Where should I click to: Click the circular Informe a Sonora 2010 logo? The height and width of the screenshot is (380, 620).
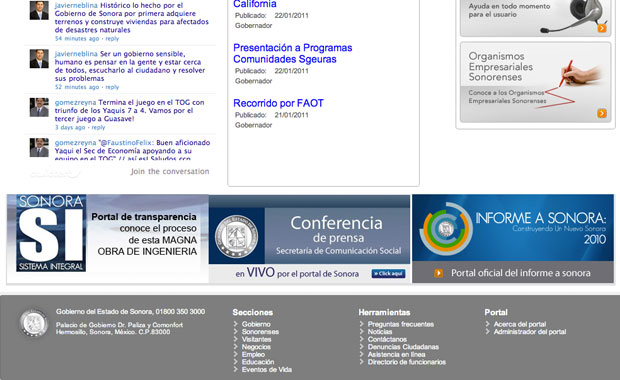point(446,229)
